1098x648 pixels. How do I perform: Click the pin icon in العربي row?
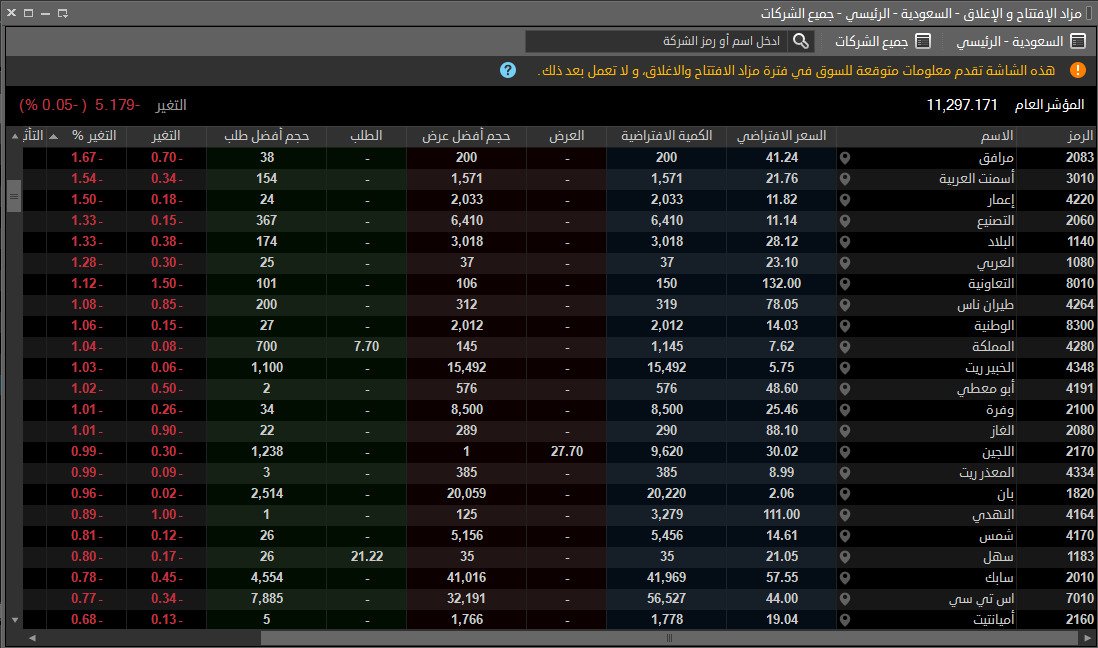pos(845,263)
